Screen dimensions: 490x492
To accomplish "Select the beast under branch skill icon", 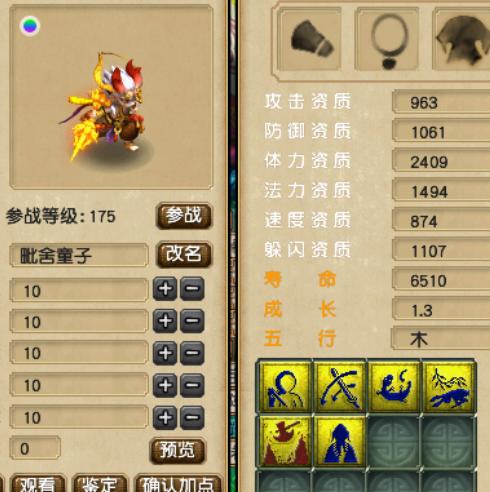I will tap(448, 387).
